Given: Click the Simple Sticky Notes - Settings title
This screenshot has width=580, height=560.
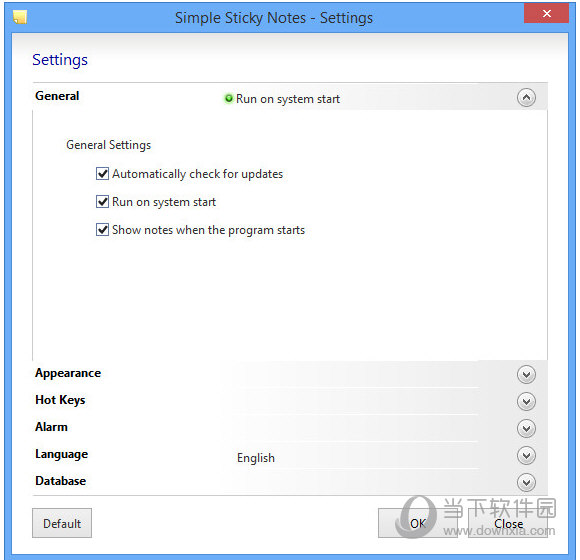Looking at the screenshot, I should tap(274, 18).
